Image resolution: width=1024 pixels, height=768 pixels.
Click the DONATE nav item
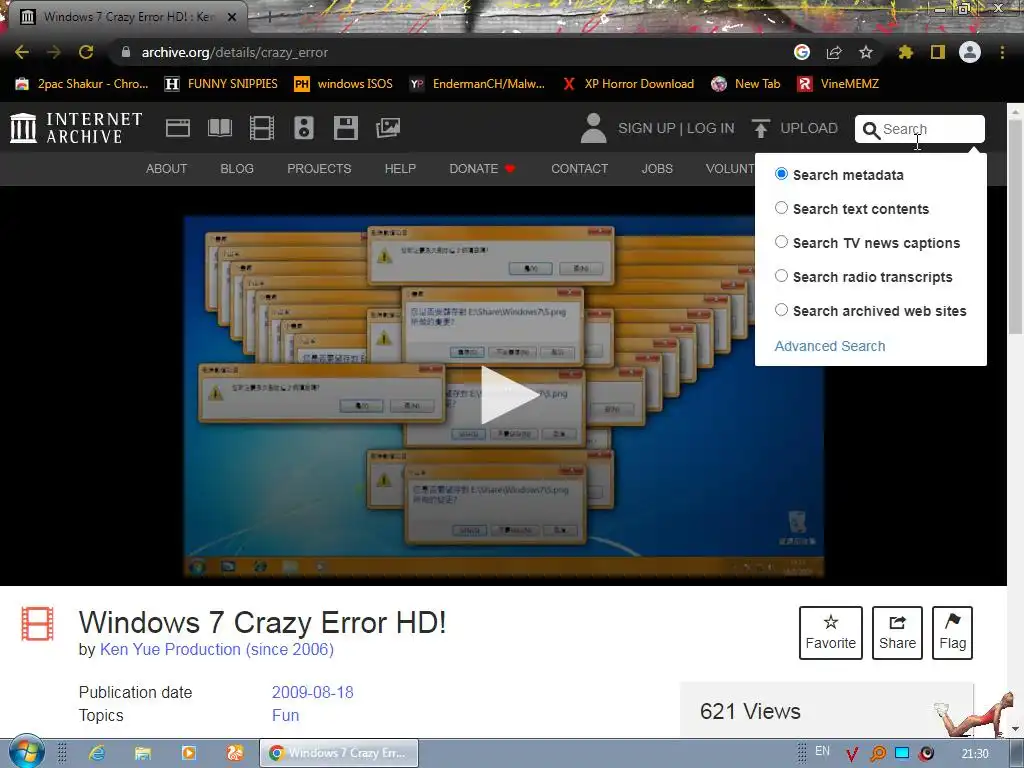(x=482, y=168)
